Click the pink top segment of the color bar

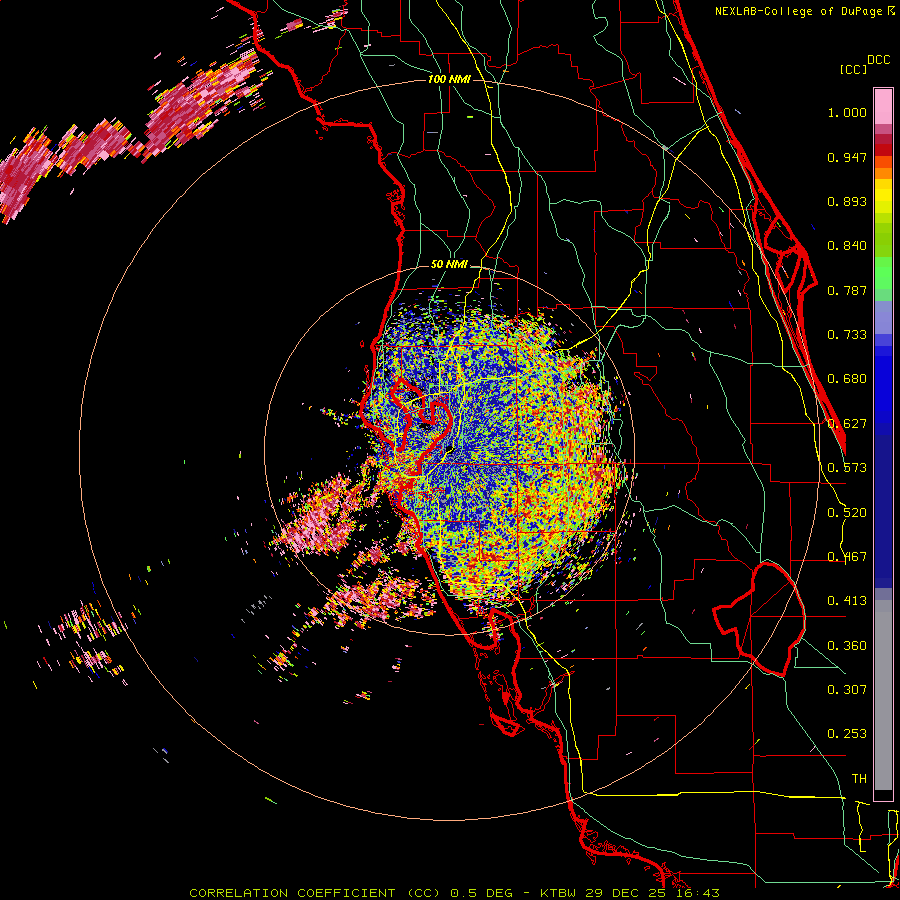pyautogui.click(x=883, y=107)
